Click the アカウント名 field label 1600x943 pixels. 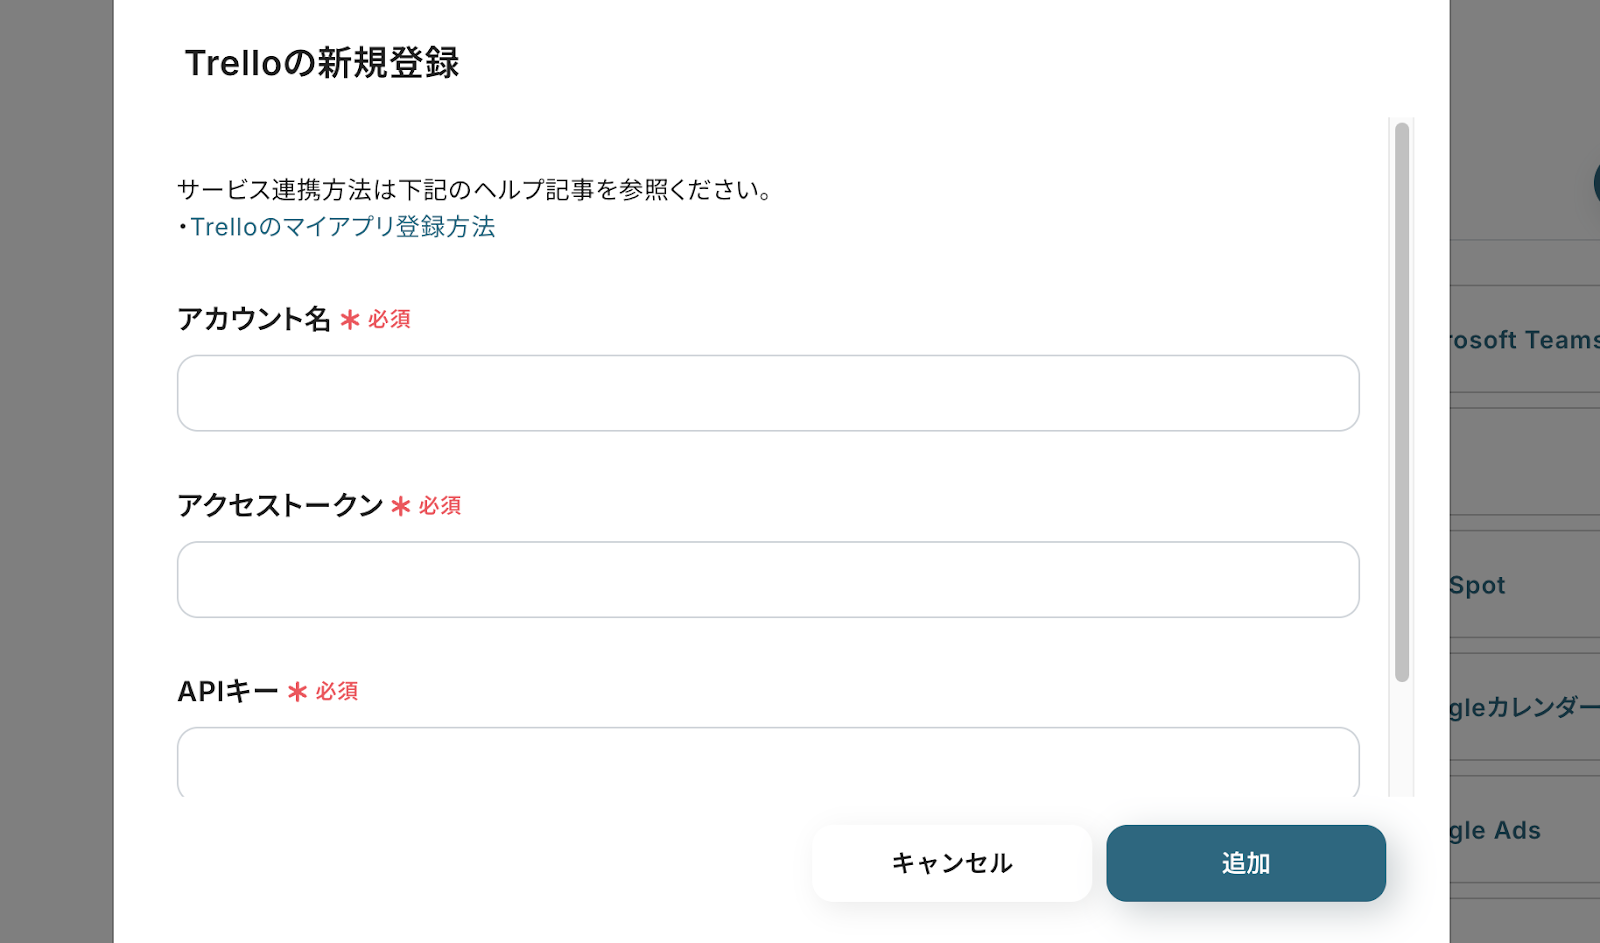[254, 319]
